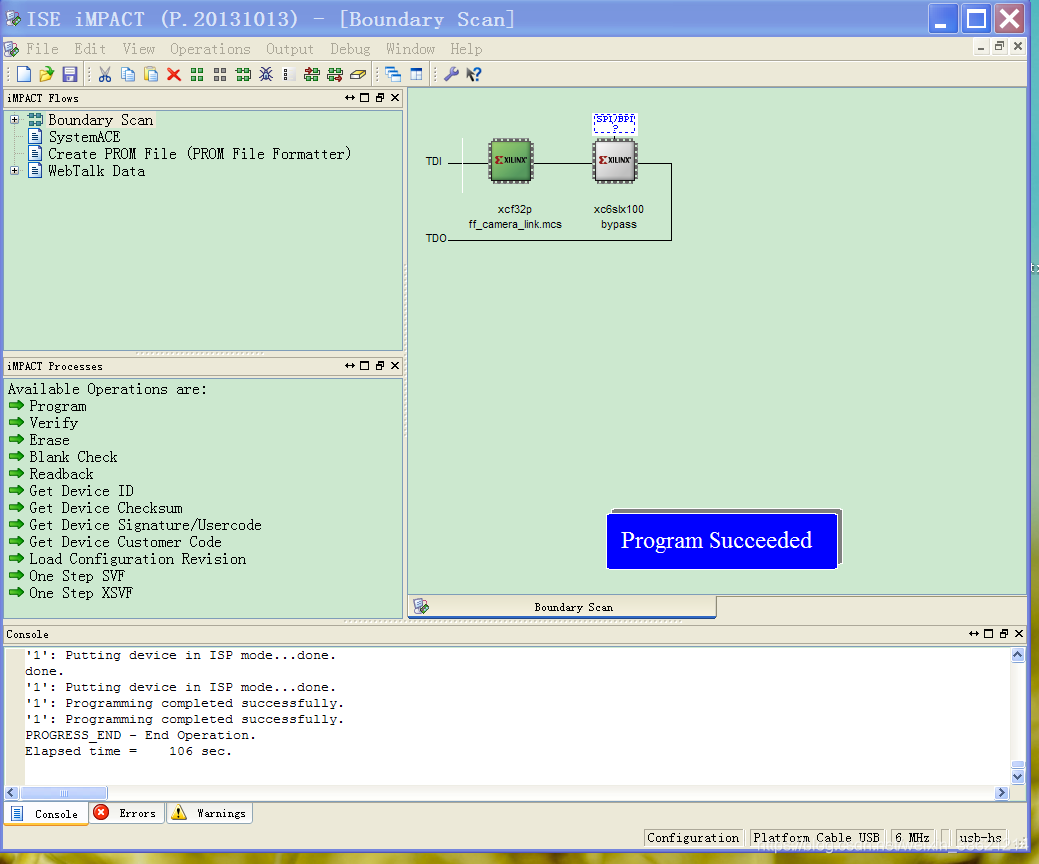Run the Readback operation
Viewport: 1039px width, 864px height.
coord(61,474)
